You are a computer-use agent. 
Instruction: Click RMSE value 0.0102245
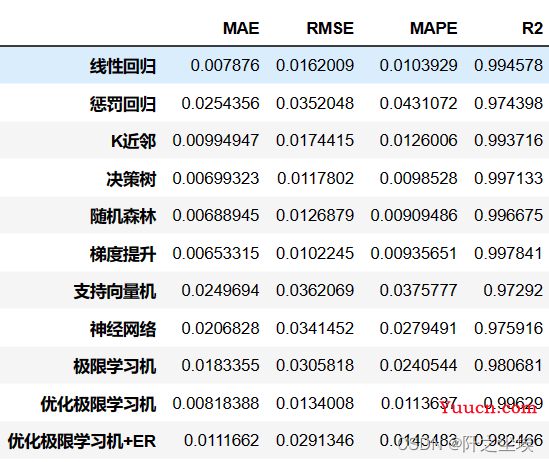tap(315, 253)
